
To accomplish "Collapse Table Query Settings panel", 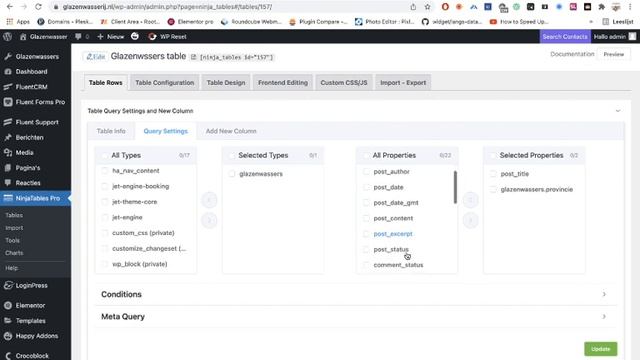I will 618,111.
